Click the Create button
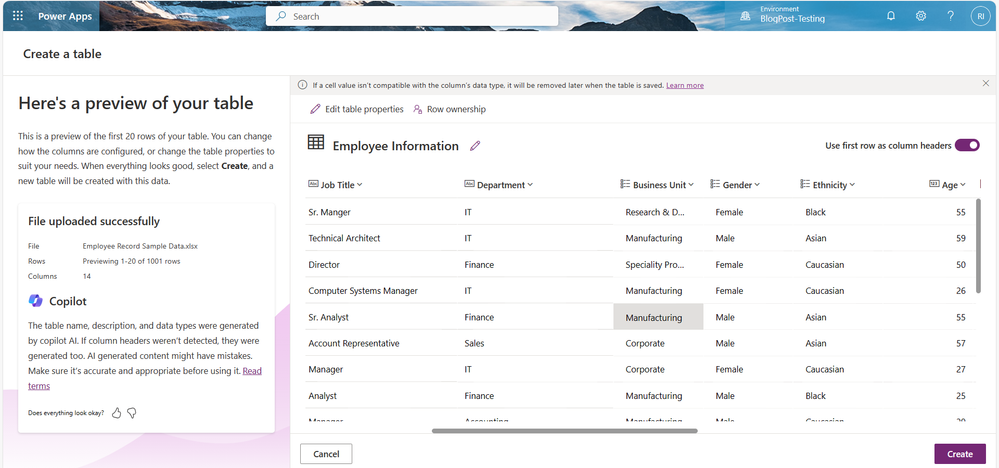Image resolution: width=999 pixels, height=468 pixels. 959,454
